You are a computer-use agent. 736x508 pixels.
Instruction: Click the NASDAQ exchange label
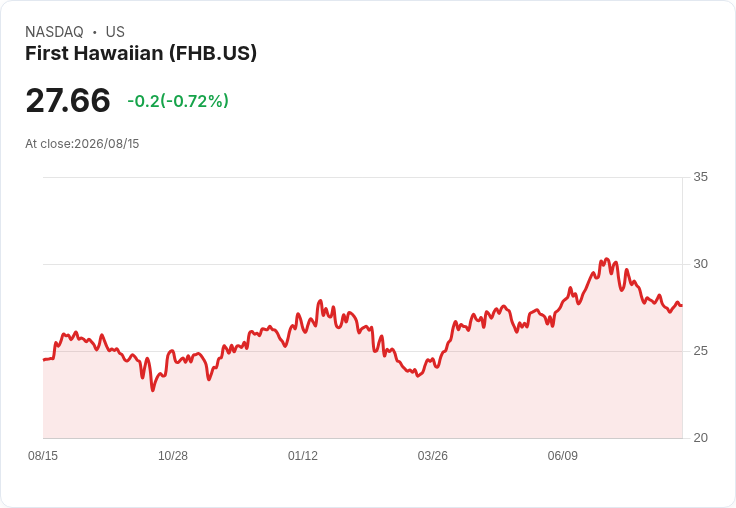(x=54, y=32)
